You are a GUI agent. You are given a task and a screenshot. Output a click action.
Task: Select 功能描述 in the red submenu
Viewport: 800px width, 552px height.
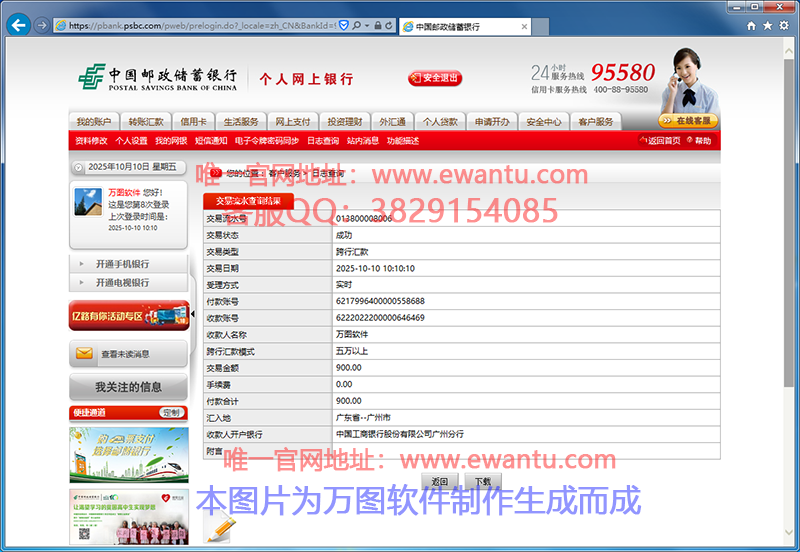coord(403,141)
